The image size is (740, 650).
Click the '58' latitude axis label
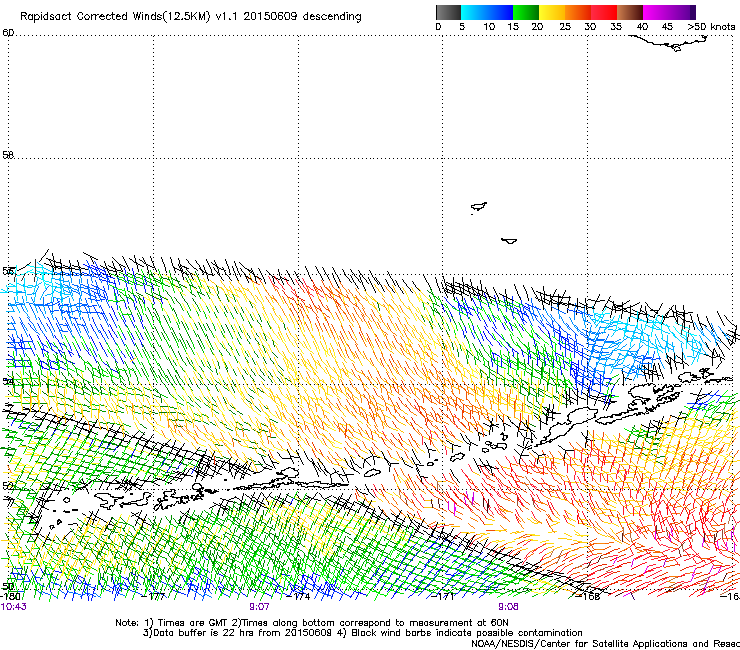click(8, 155)
